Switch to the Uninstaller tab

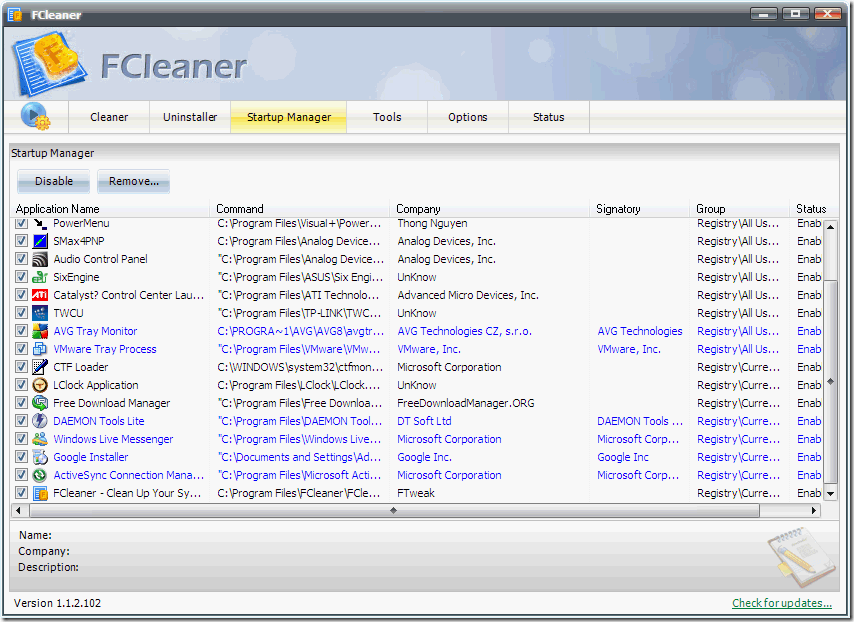click(190, 117)
